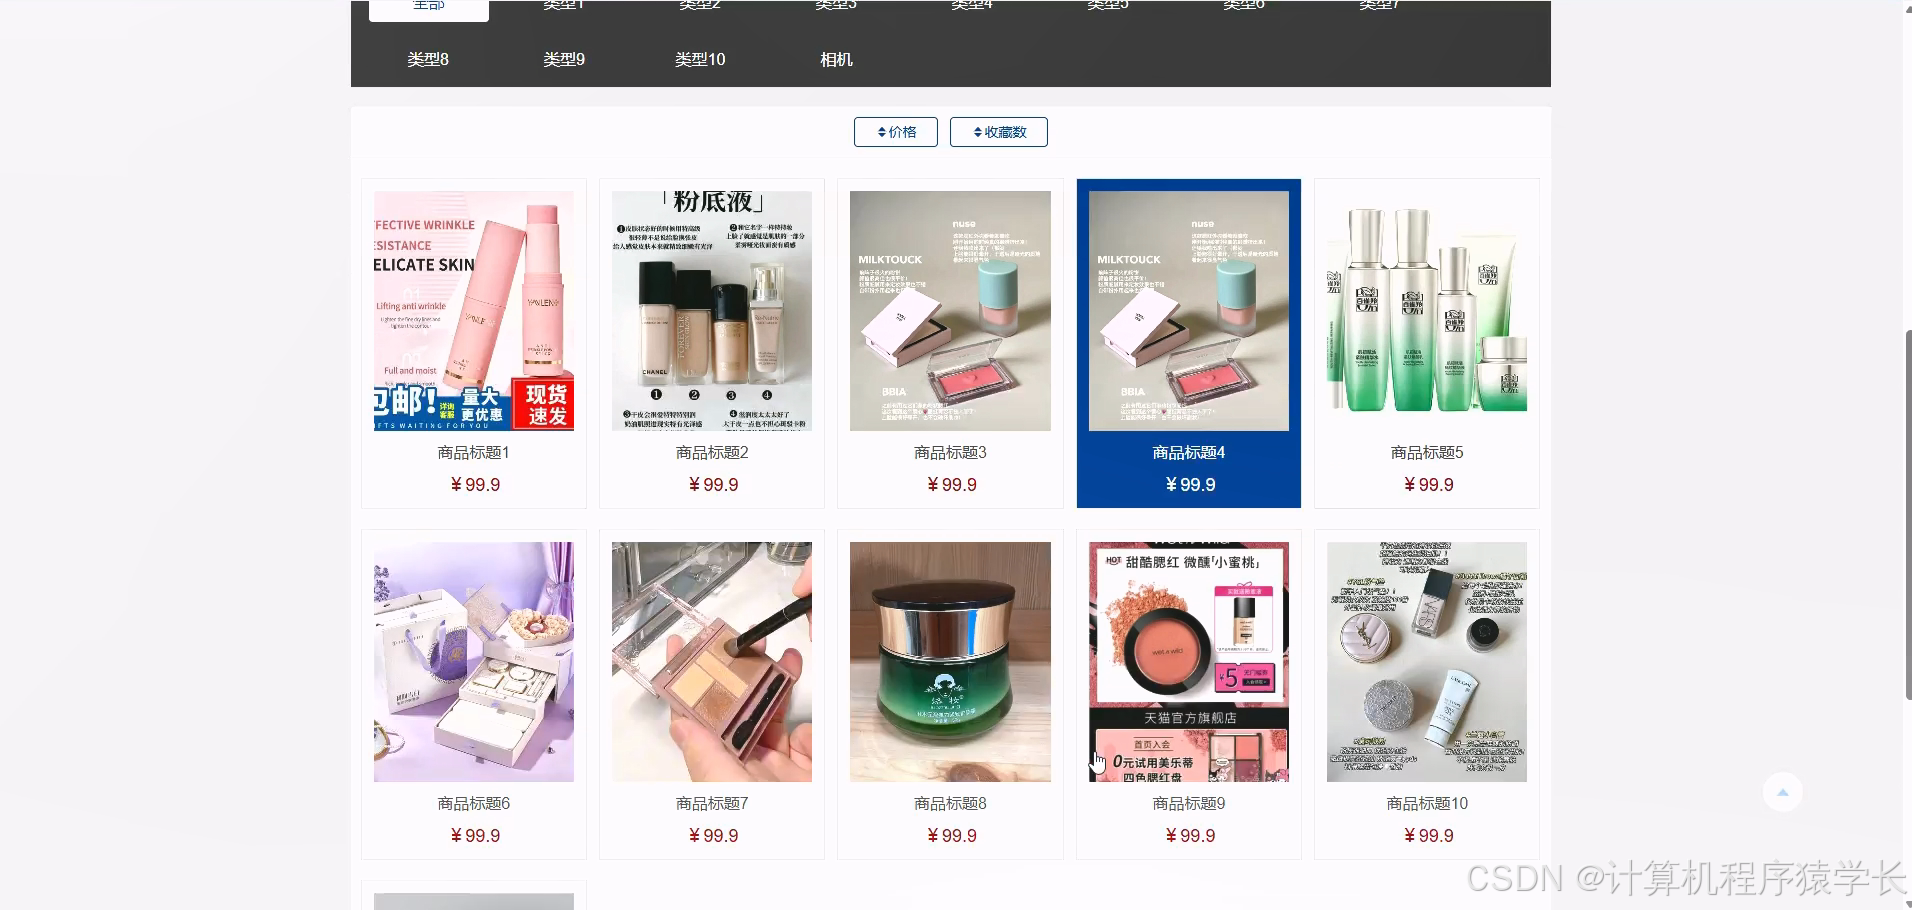Sort products with the 收藏数 button
The height and width of the screenshot is (910, 1912).
point(998,132)
